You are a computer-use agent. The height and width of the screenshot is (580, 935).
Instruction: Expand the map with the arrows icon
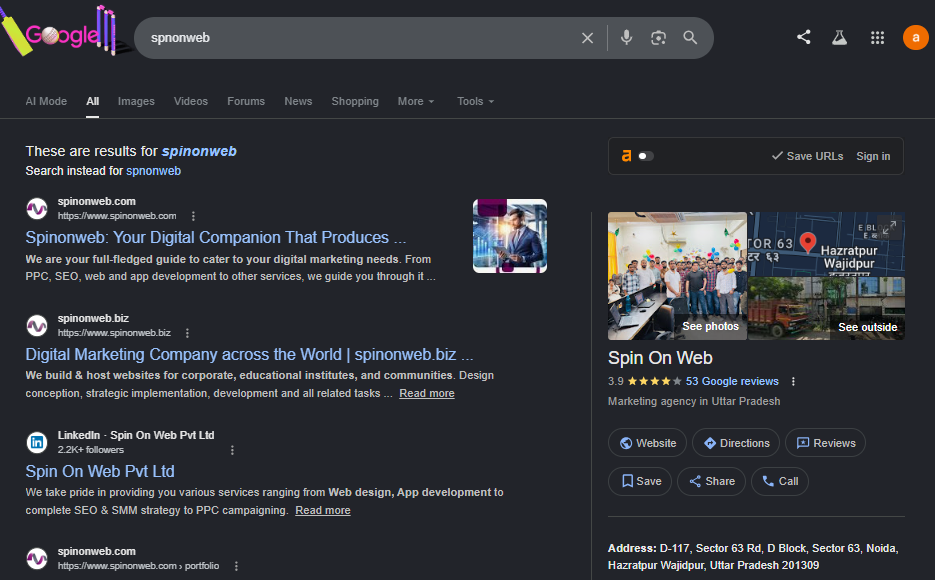[x=889, y=228]
